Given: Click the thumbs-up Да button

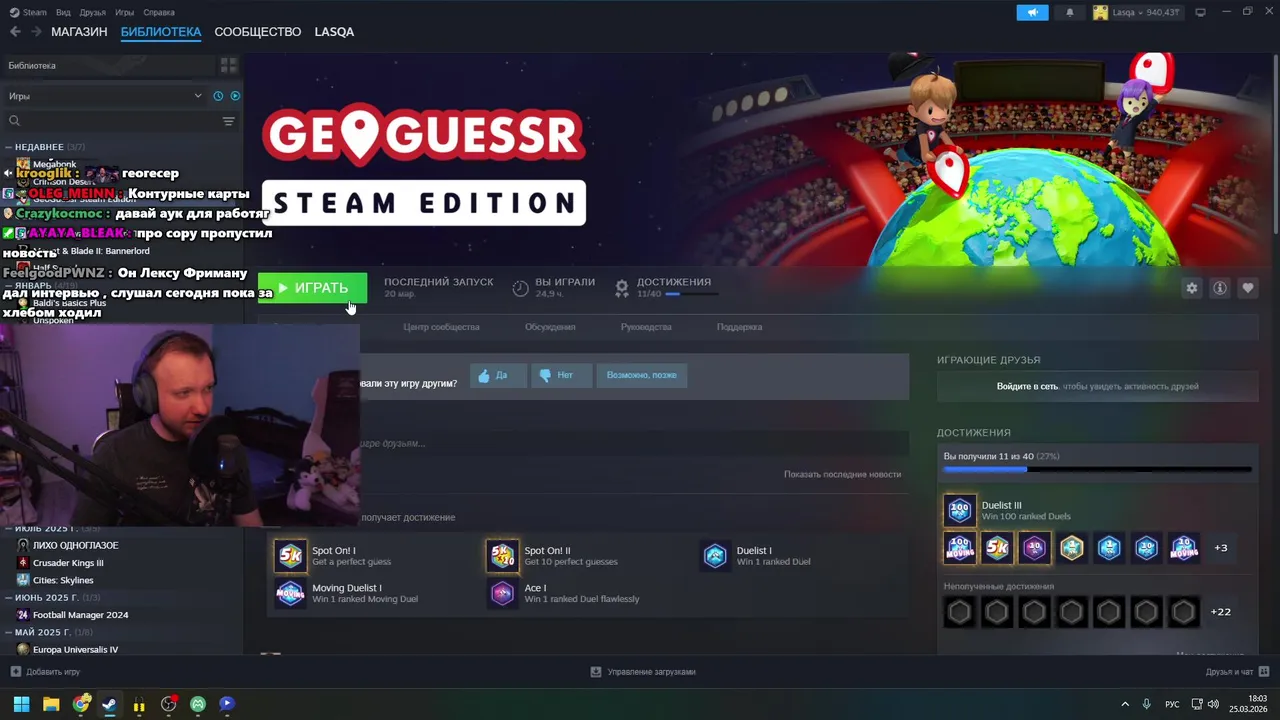Looking at the screenshot, I should point(498,375).
